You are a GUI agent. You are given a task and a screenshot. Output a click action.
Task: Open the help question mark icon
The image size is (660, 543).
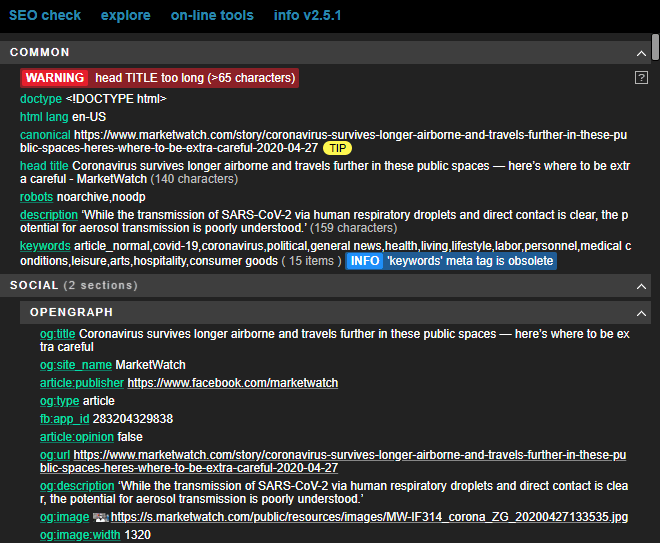[x=641, y=77]
